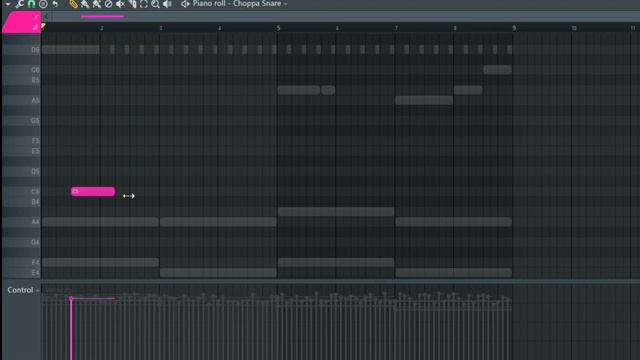Open the stamp chord tool
This screenshot has height=360, width=640.
(43, 4)
